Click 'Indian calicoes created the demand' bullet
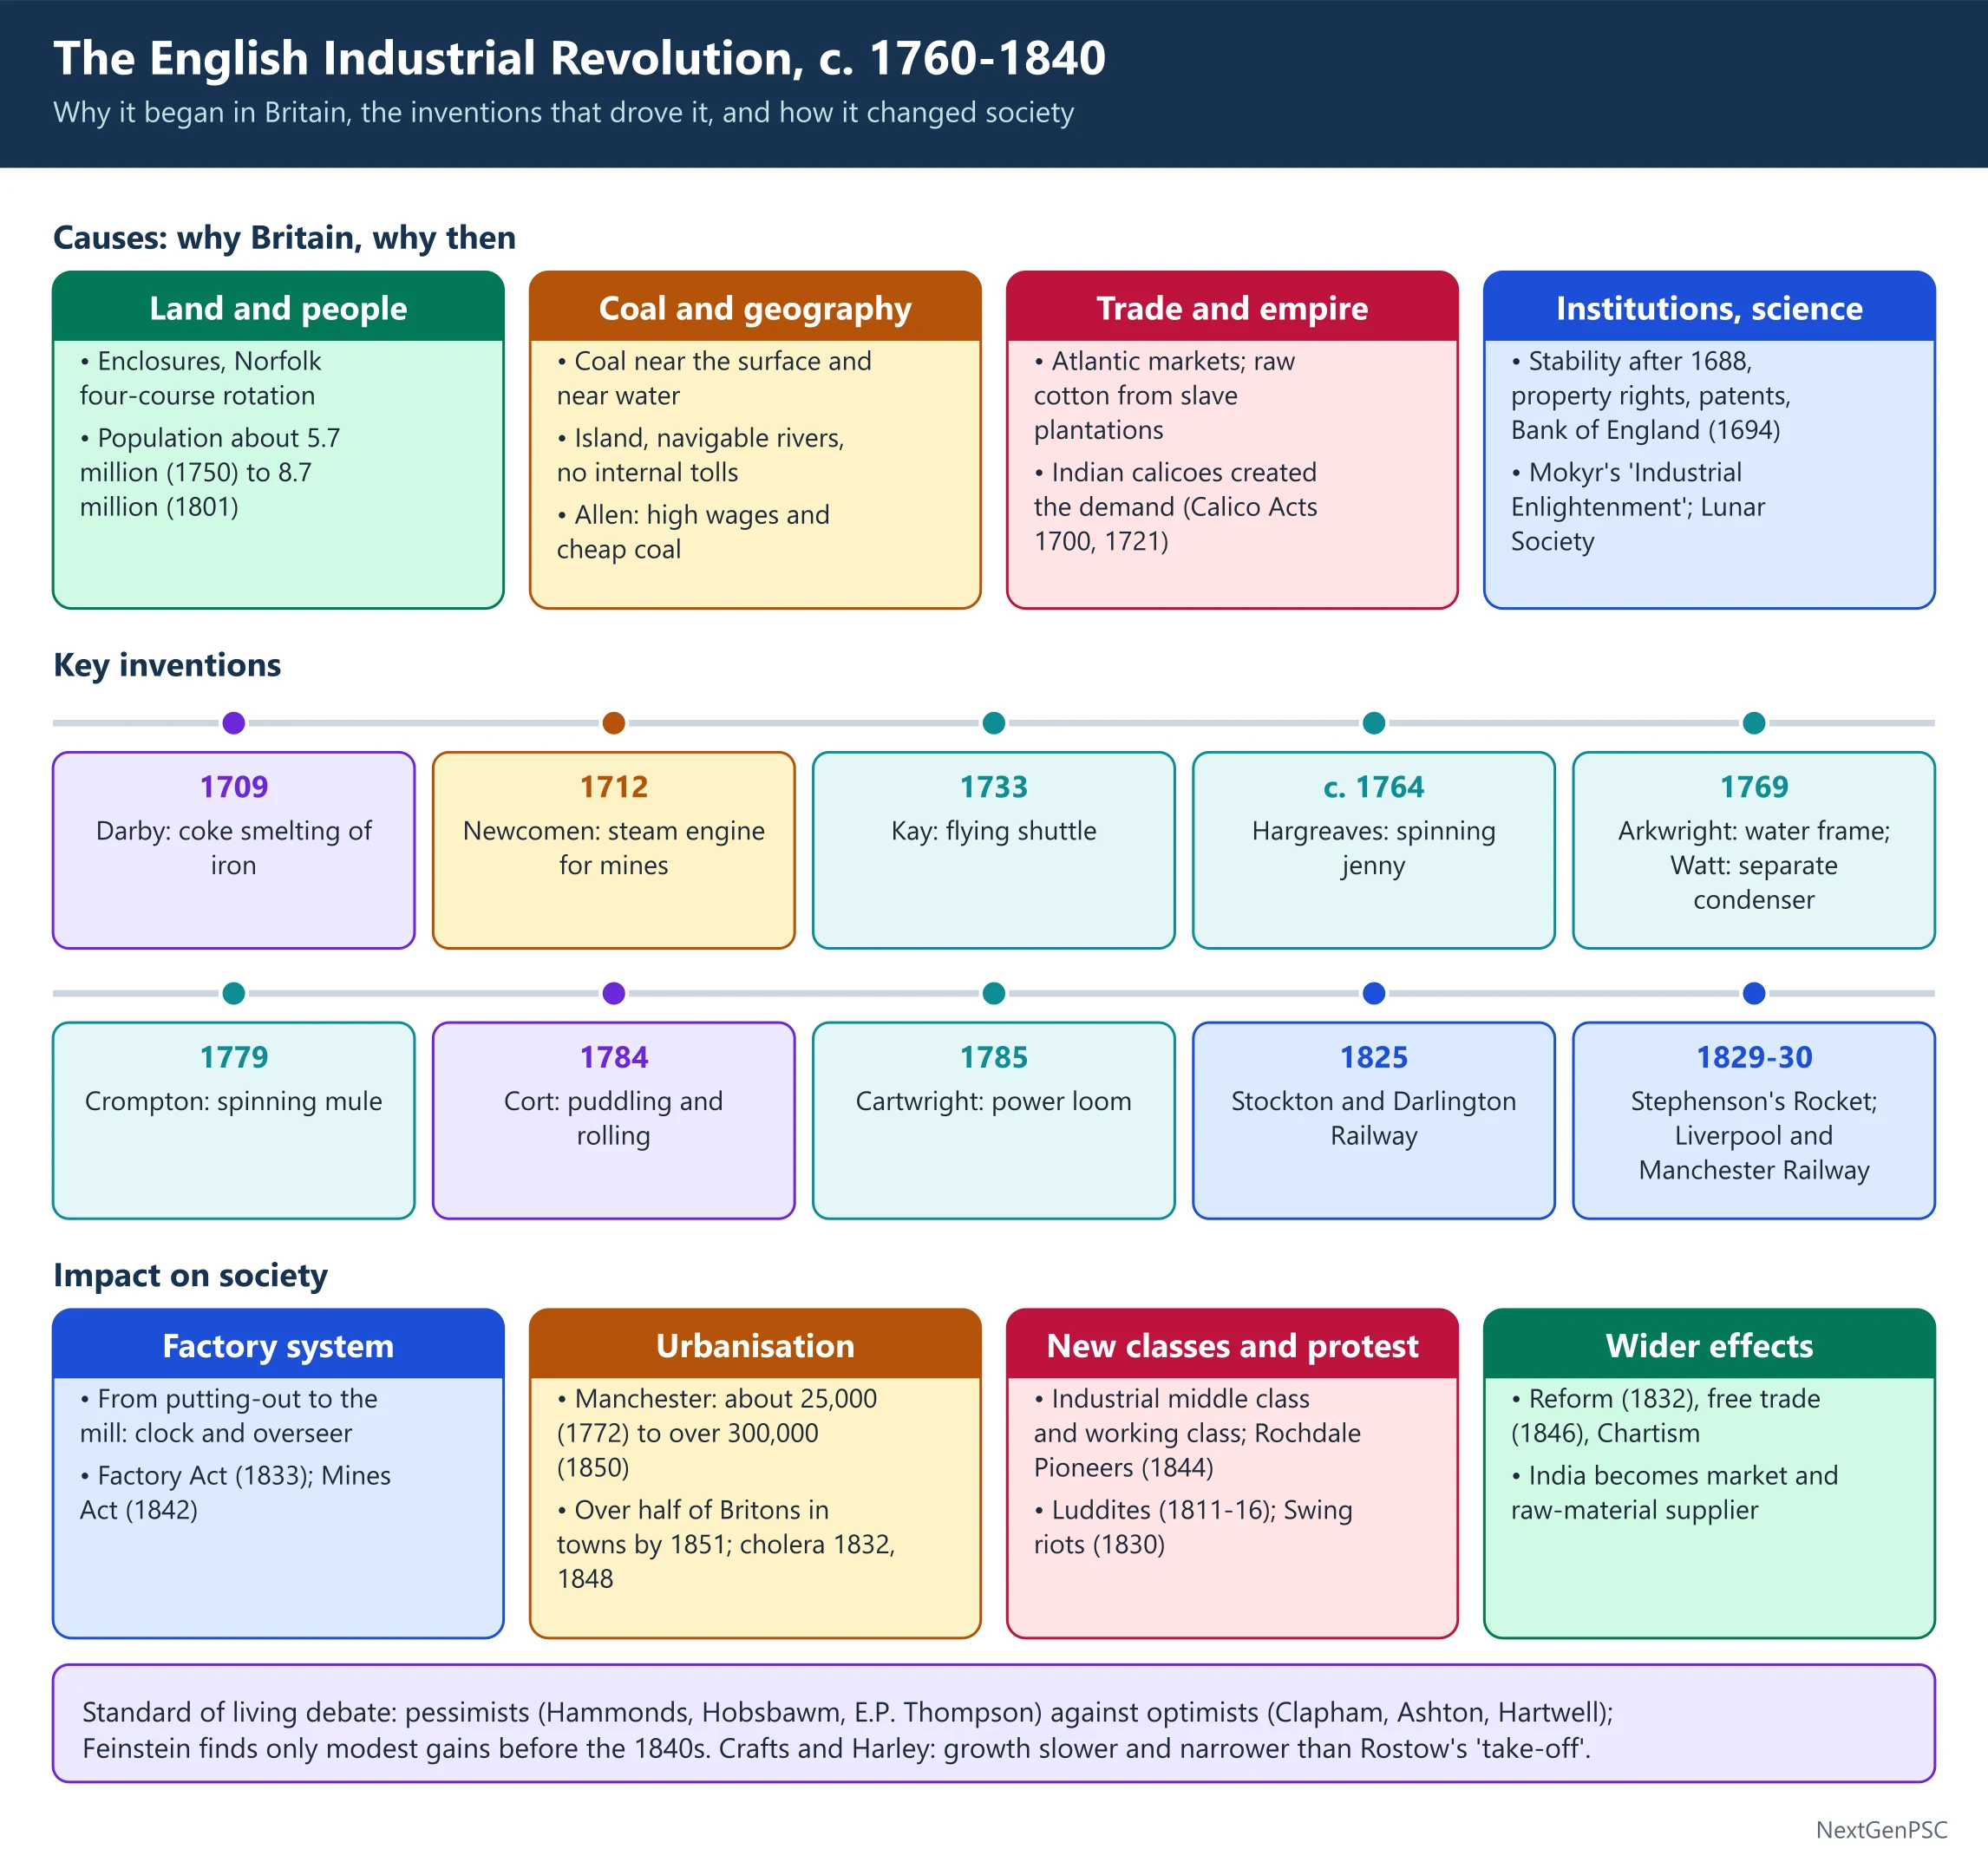This screenshot has width=1988, height=1862. [x=1175, y=507]
